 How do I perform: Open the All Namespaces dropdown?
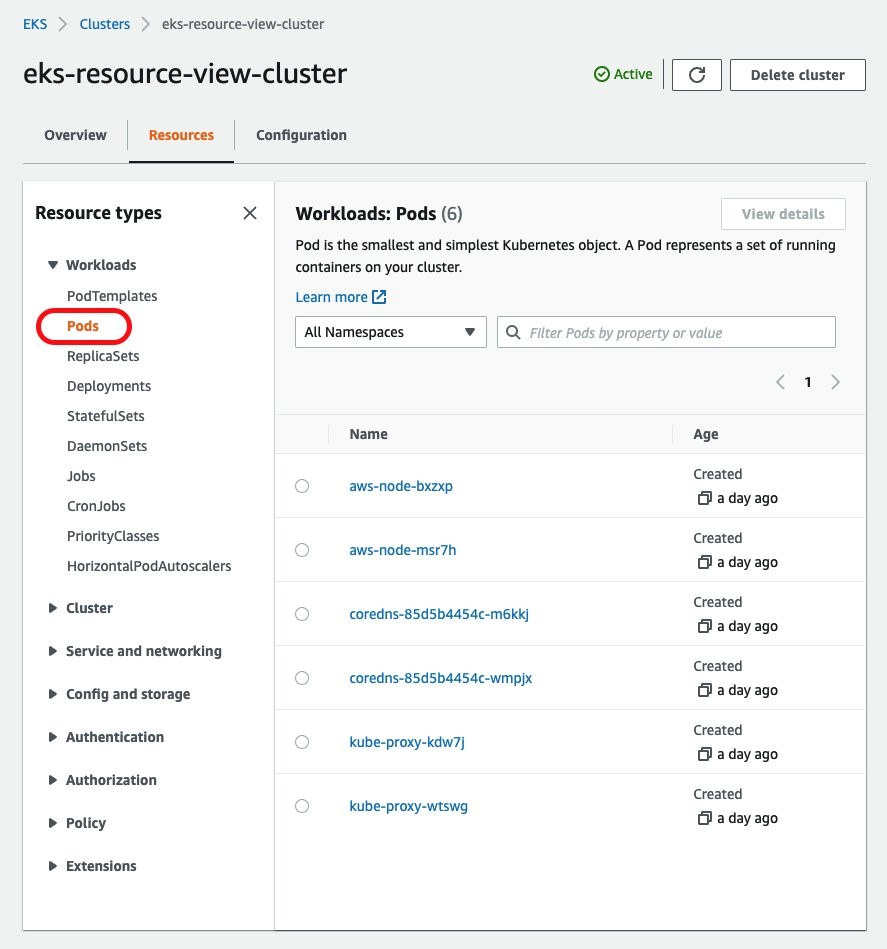pos(391,332)
